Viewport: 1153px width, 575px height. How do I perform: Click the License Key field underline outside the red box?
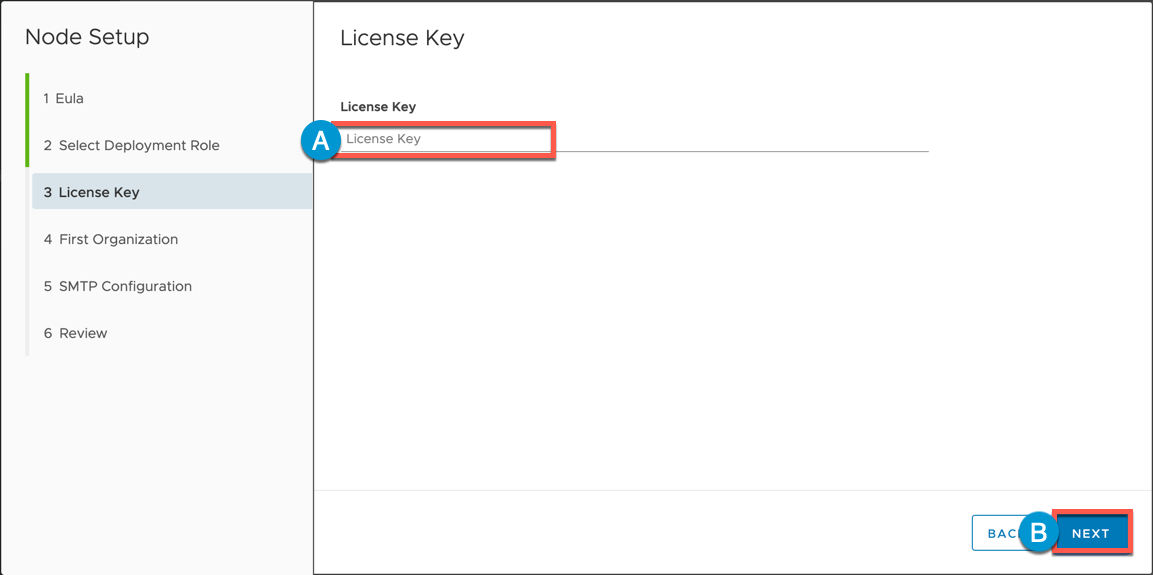point(741,151)
